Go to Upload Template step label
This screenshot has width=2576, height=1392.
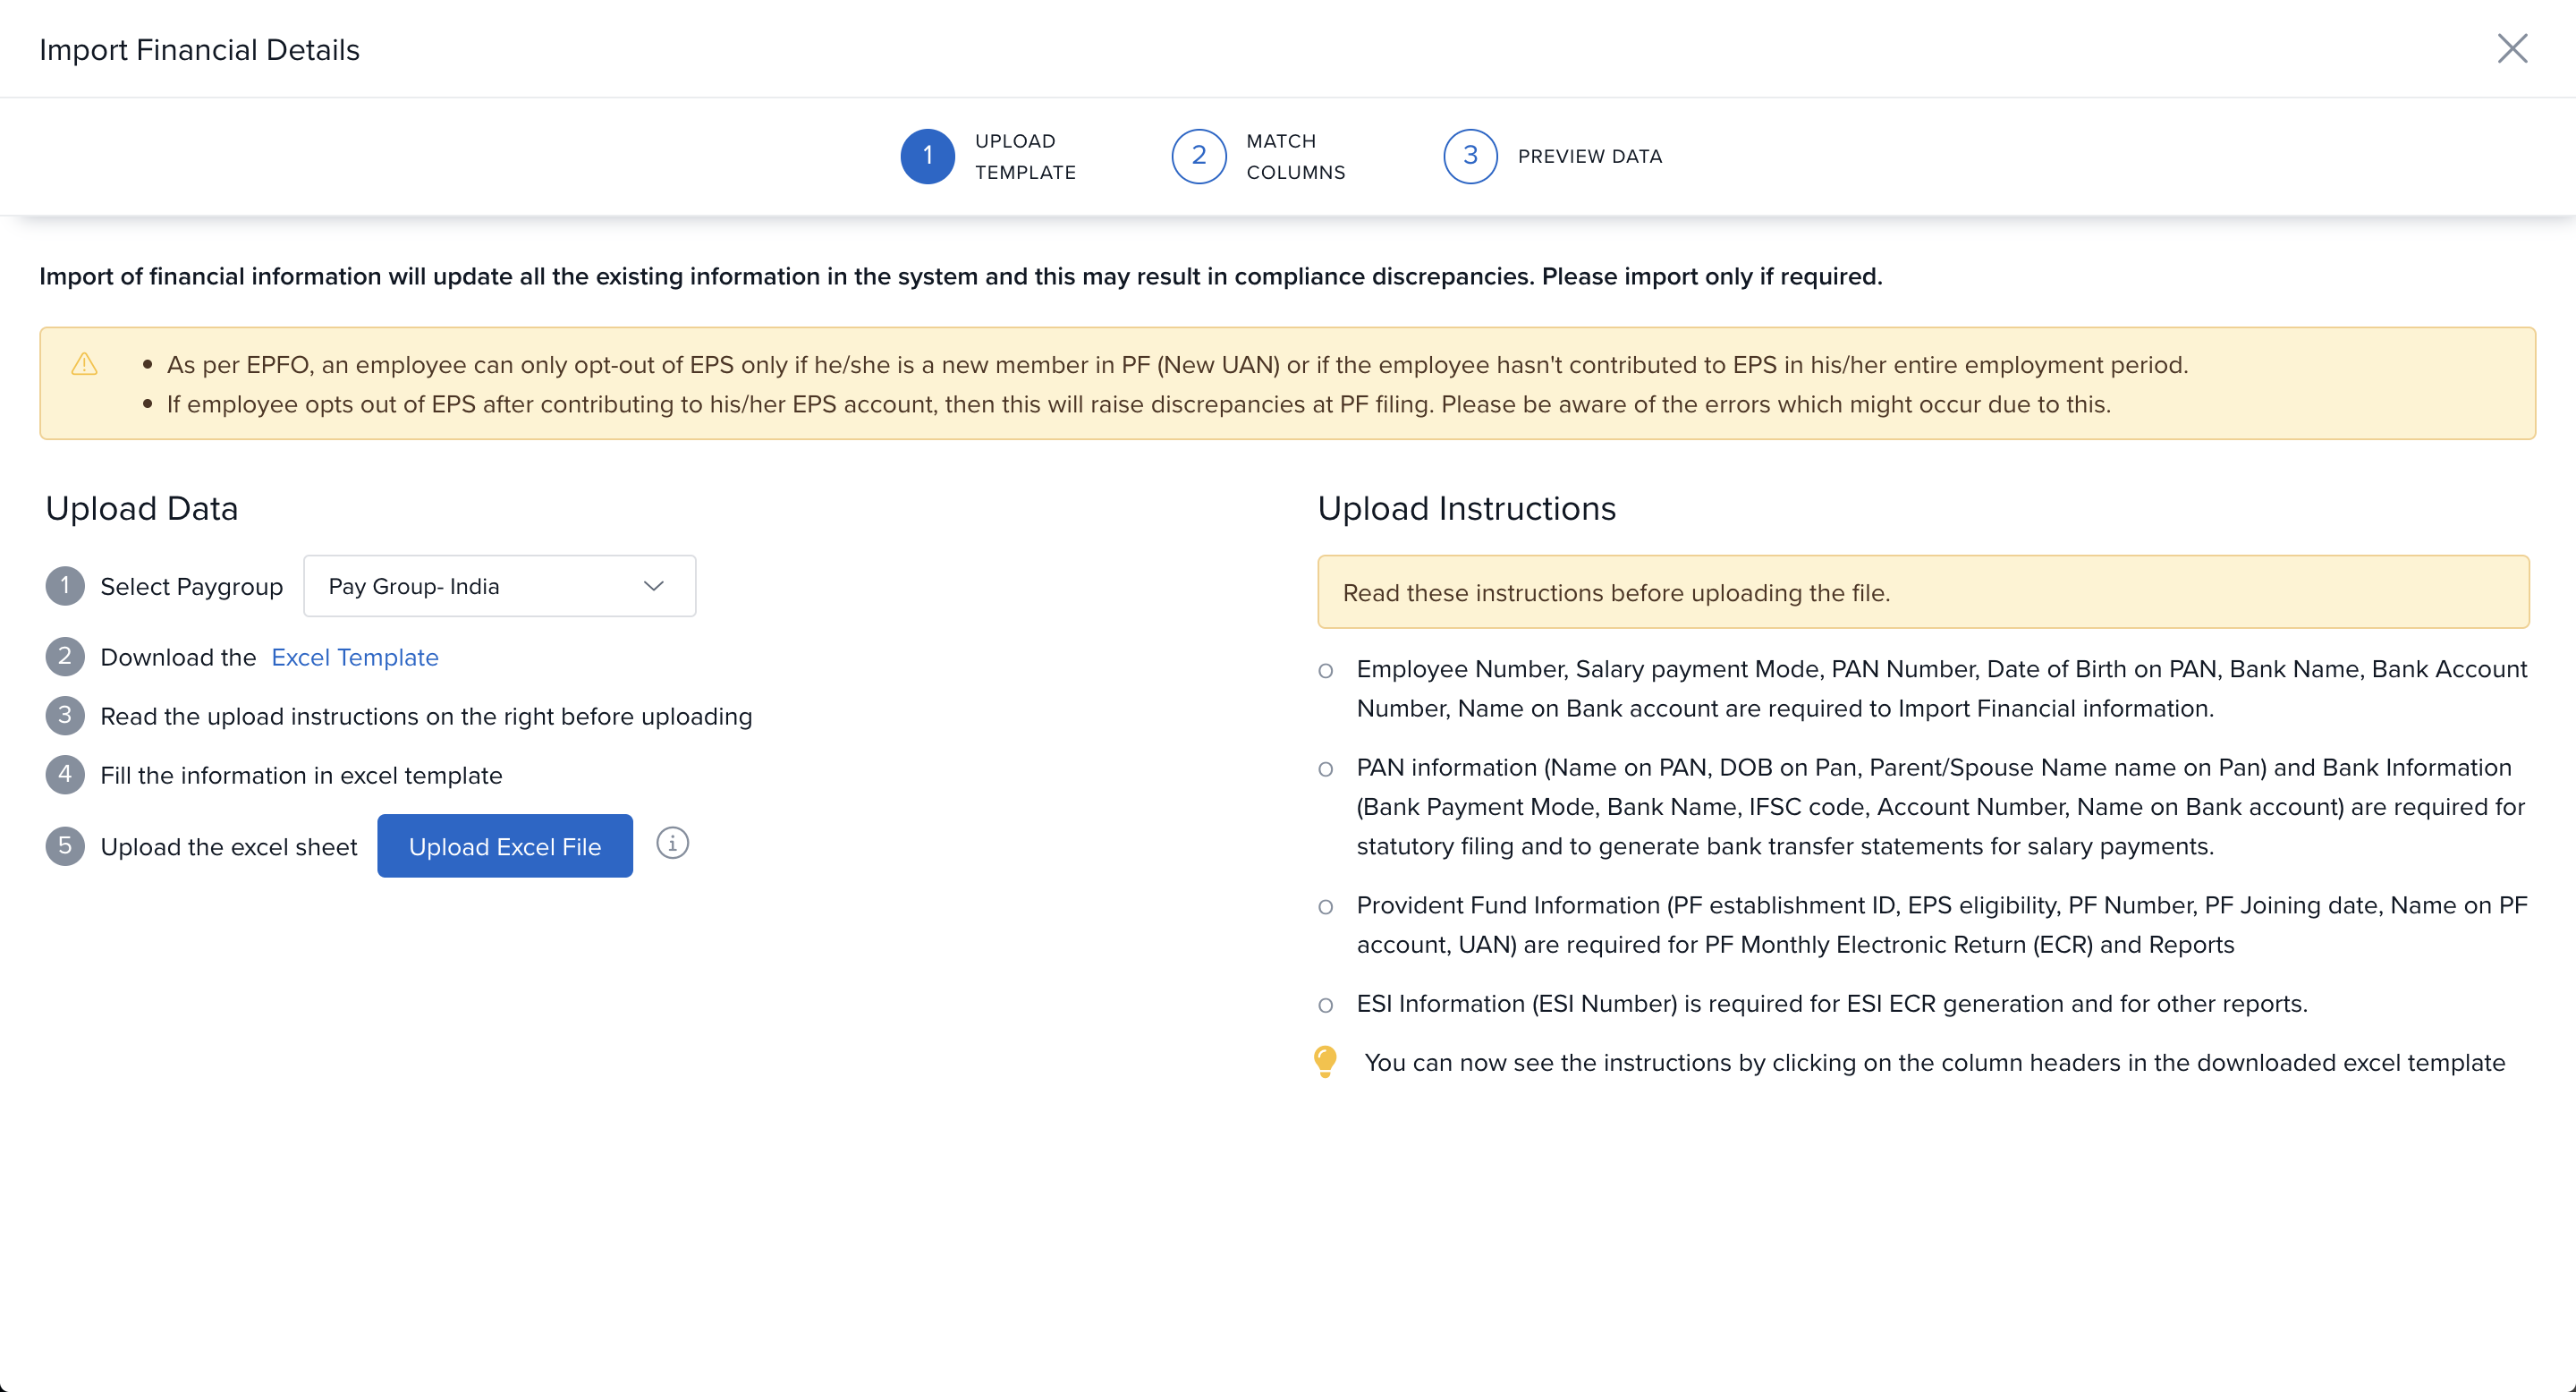tap(1024, 156)
